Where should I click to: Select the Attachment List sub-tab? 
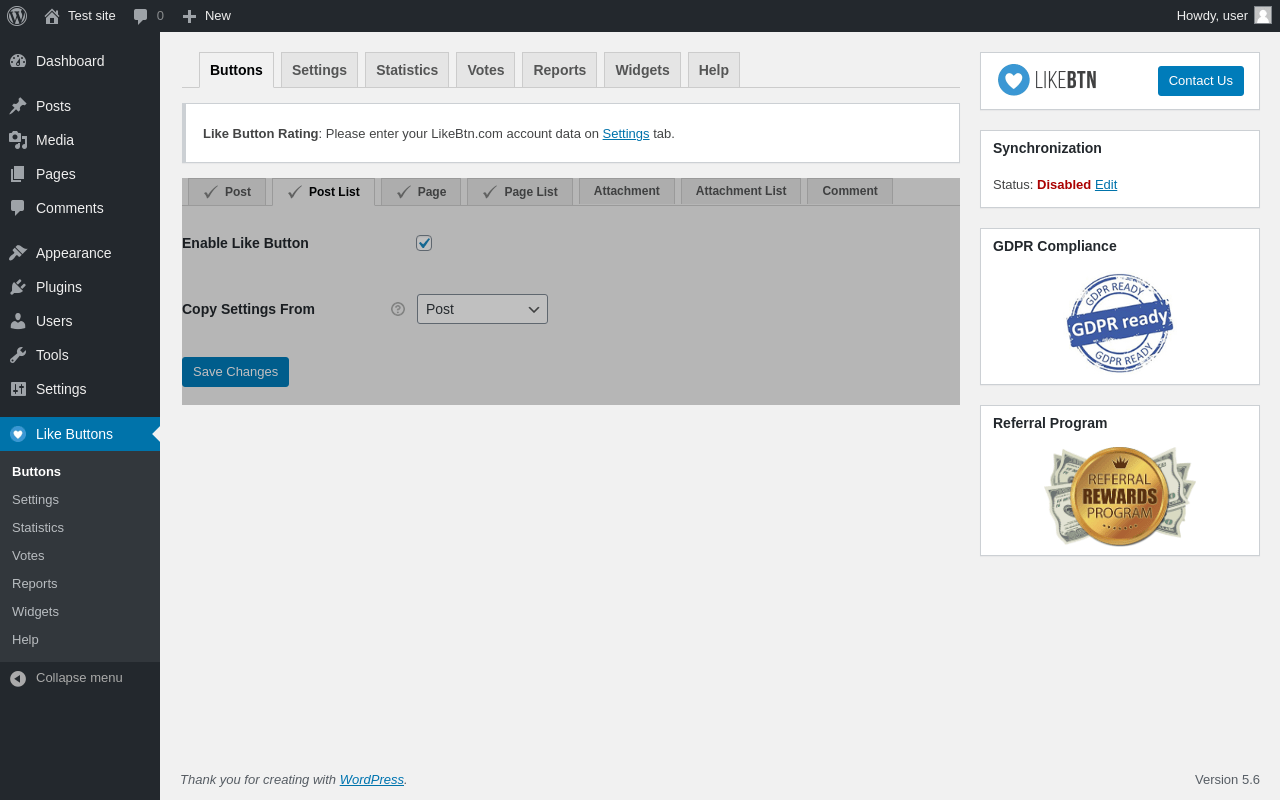(x=741, y=191)
